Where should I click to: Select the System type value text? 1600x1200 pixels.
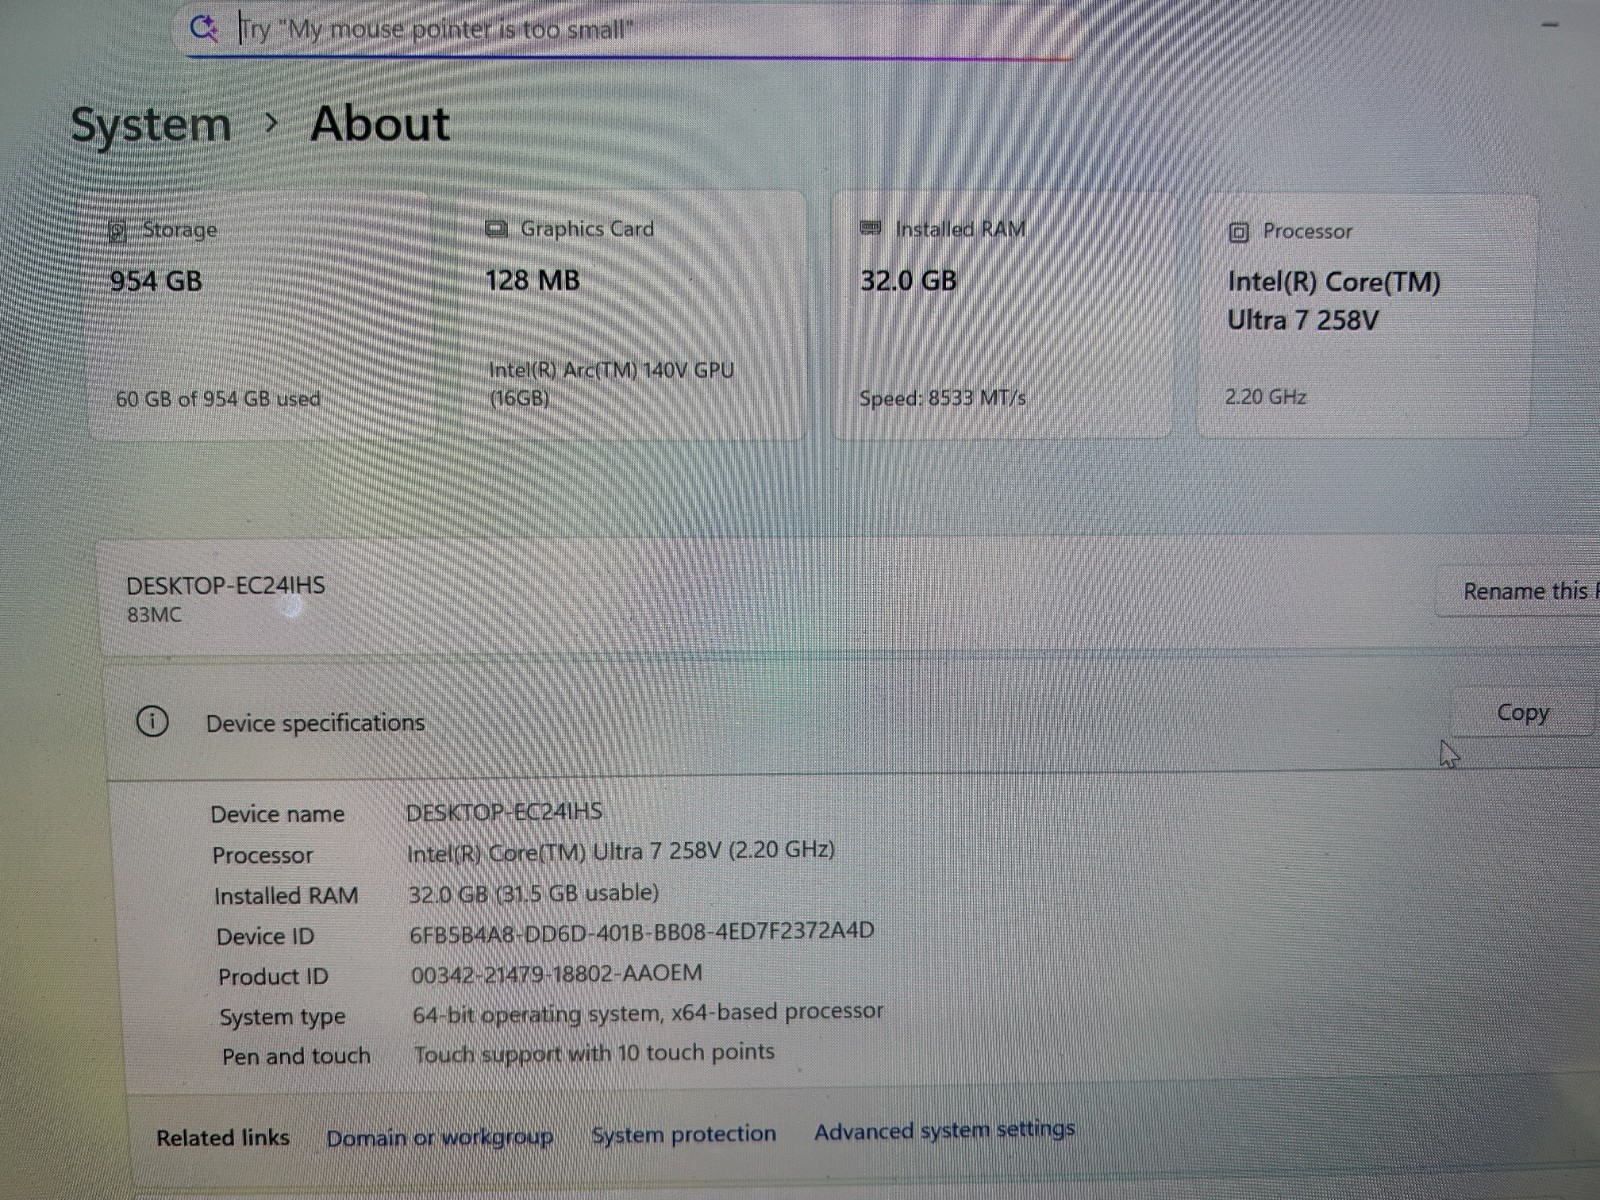pos(648,1013)
